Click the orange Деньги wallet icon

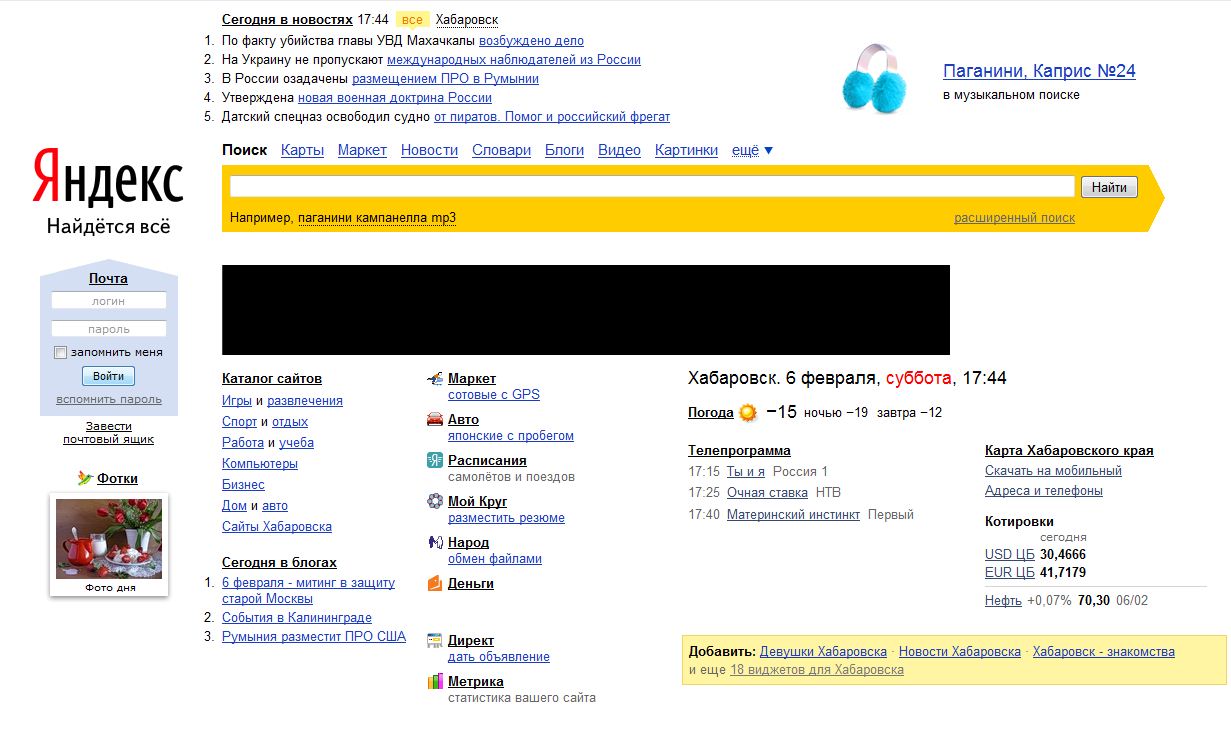point(435,583)
